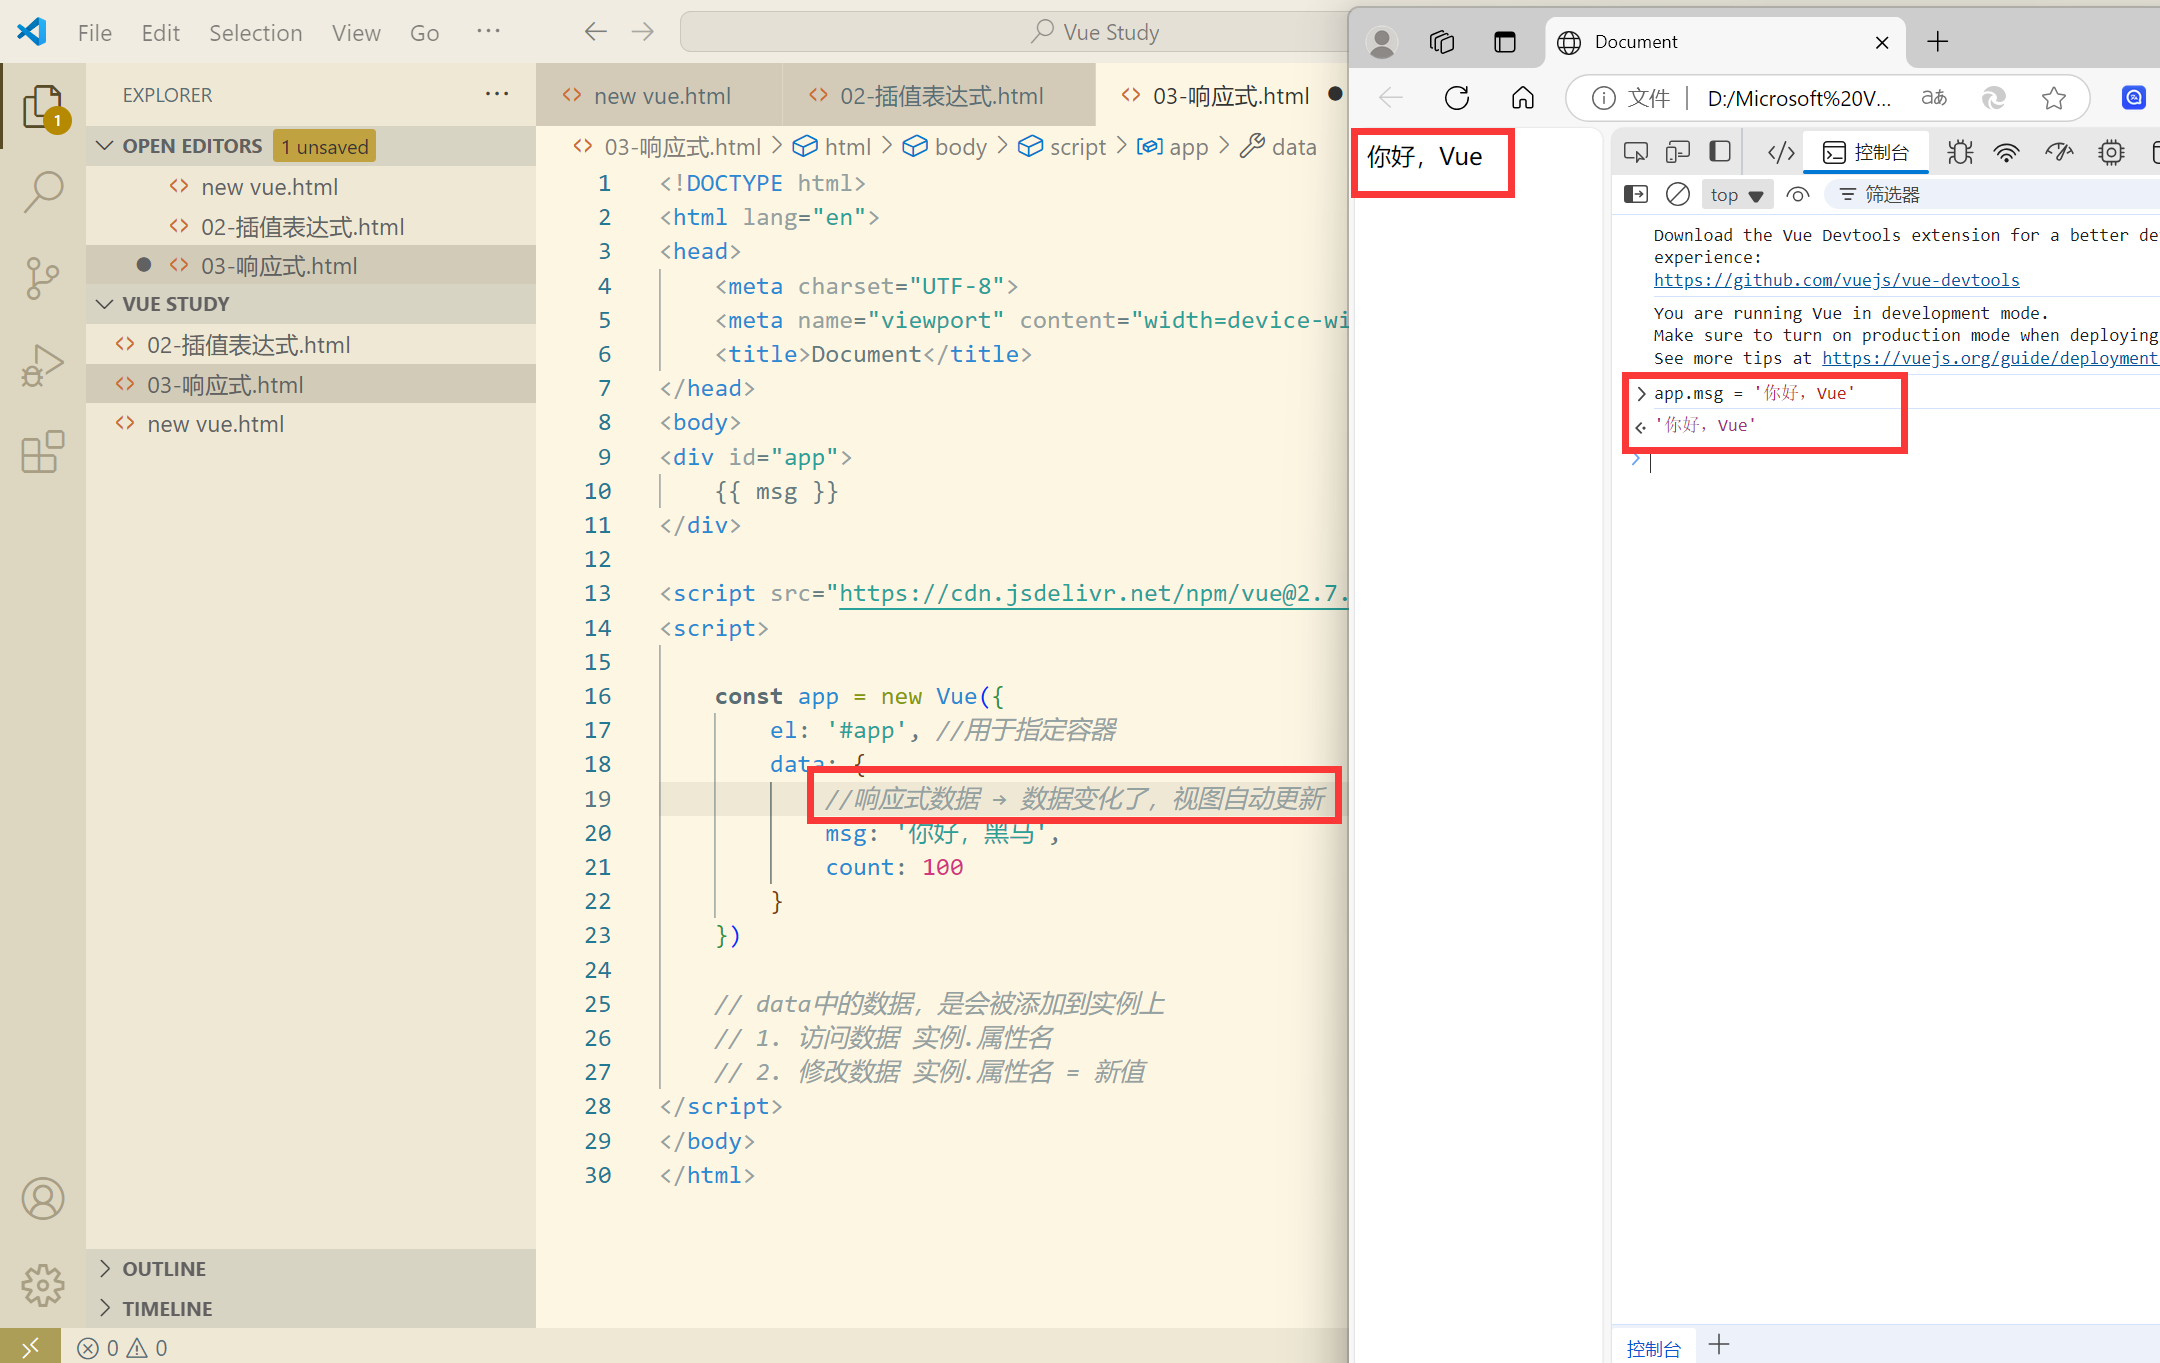Open the Manage gear in the activity bar

[43, 1285]
